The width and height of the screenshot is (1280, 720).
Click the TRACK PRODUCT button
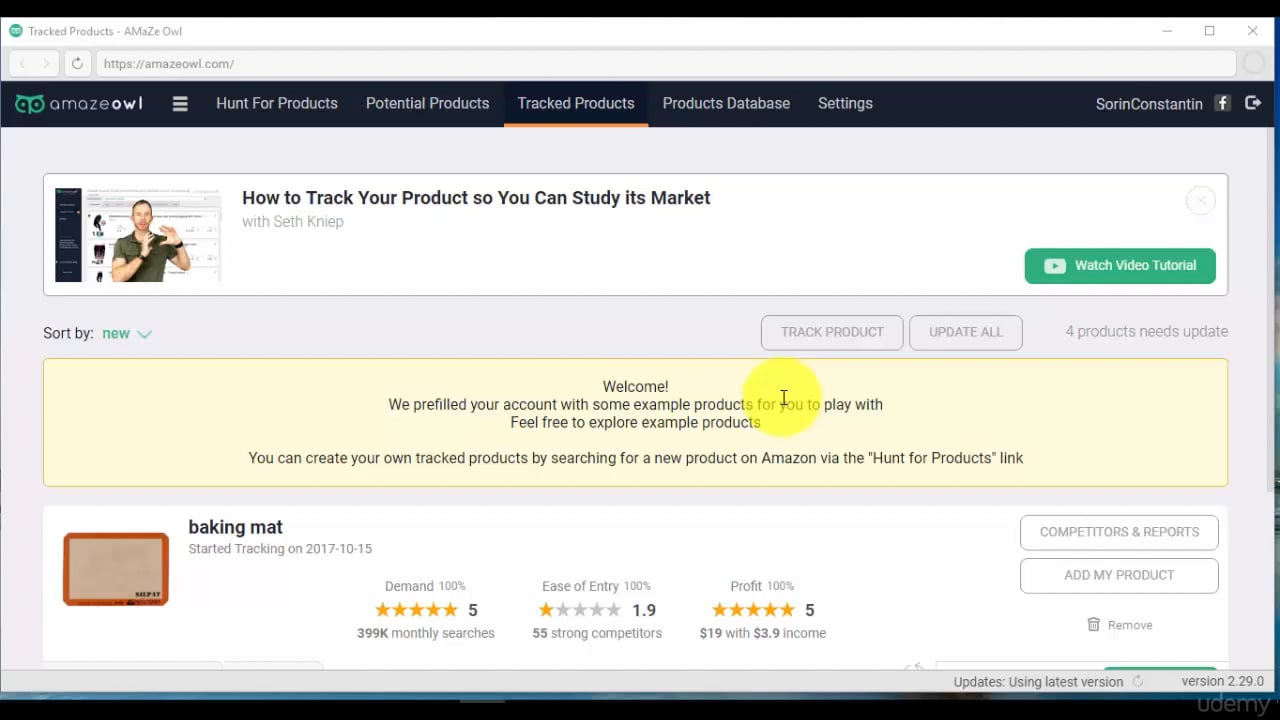coord(832,332)
